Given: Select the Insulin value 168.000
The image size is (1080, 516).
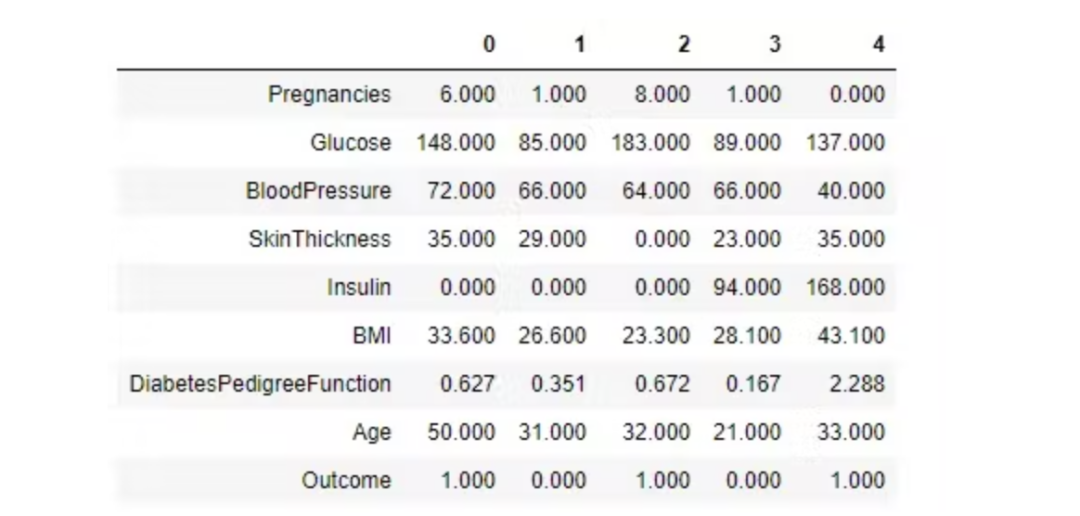Looking at the screenshot, I should [845, 287].
